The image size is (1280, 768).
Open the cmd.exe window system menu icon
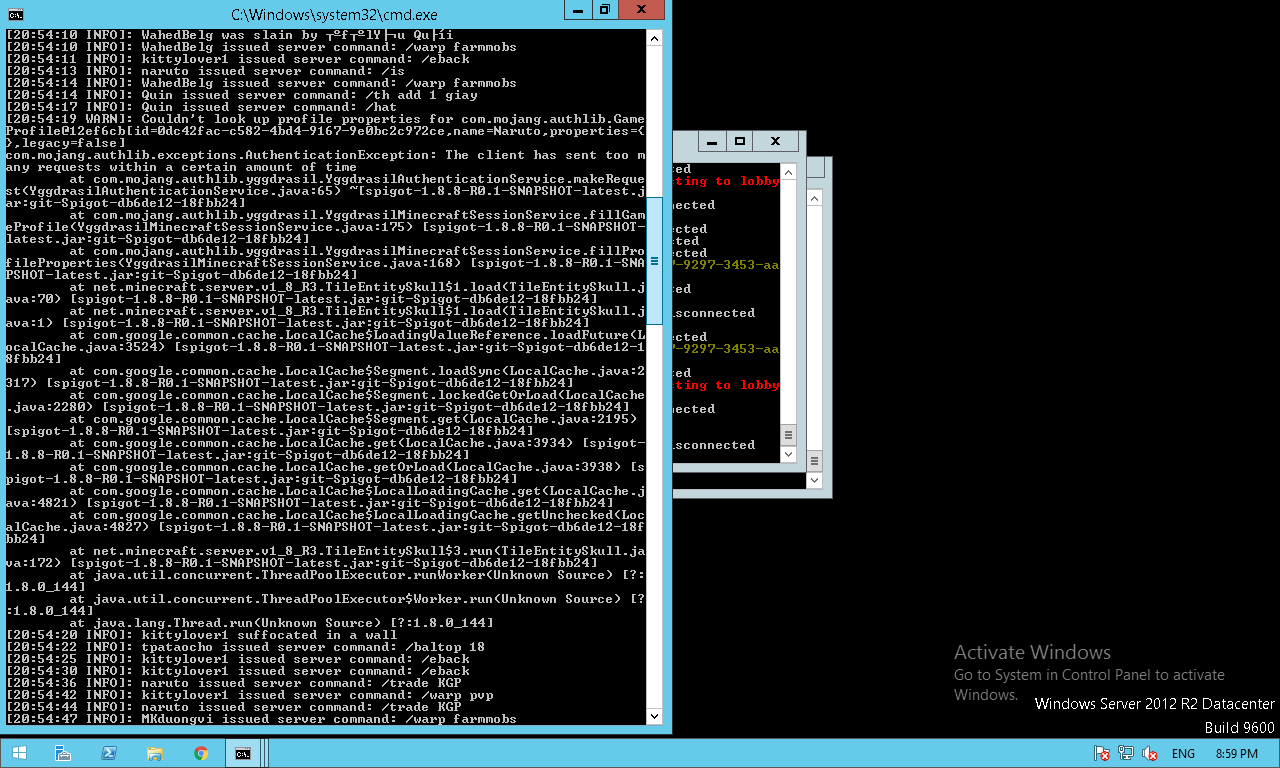coord(16,14)
